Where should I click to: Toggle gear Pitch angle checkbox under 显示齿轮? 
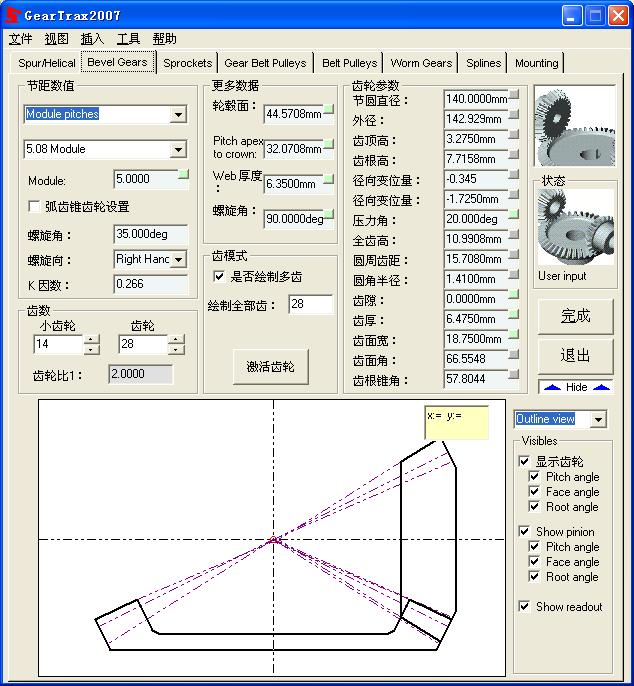pos(534,476)
